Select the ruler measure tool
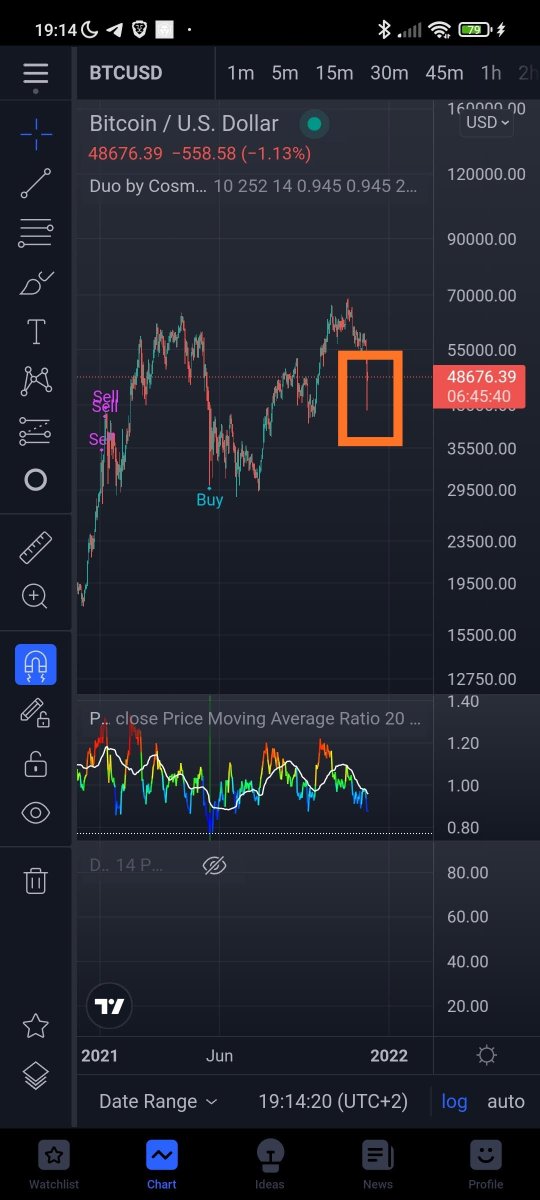 35,547
